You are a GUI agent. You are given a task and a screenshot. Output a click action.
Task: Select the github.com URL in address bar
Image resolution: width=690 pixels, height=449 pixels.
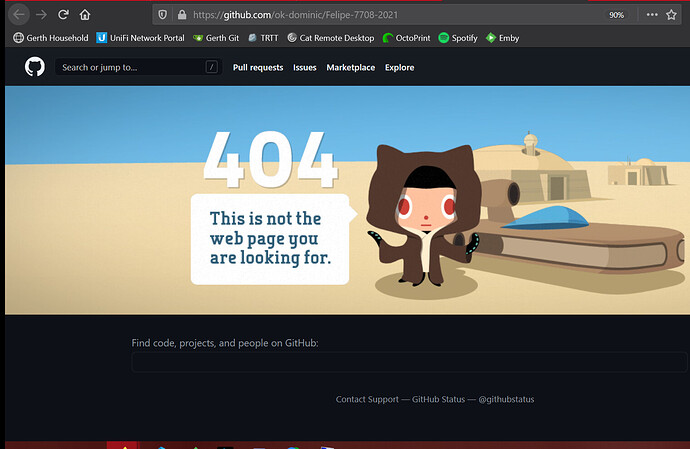(x=295, y=15)
